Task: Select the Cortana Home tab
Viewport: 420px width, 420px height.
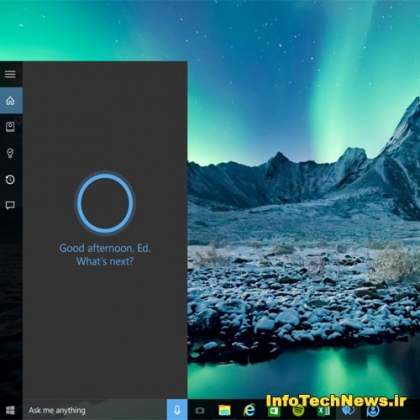Action: (x=11, y=100)
